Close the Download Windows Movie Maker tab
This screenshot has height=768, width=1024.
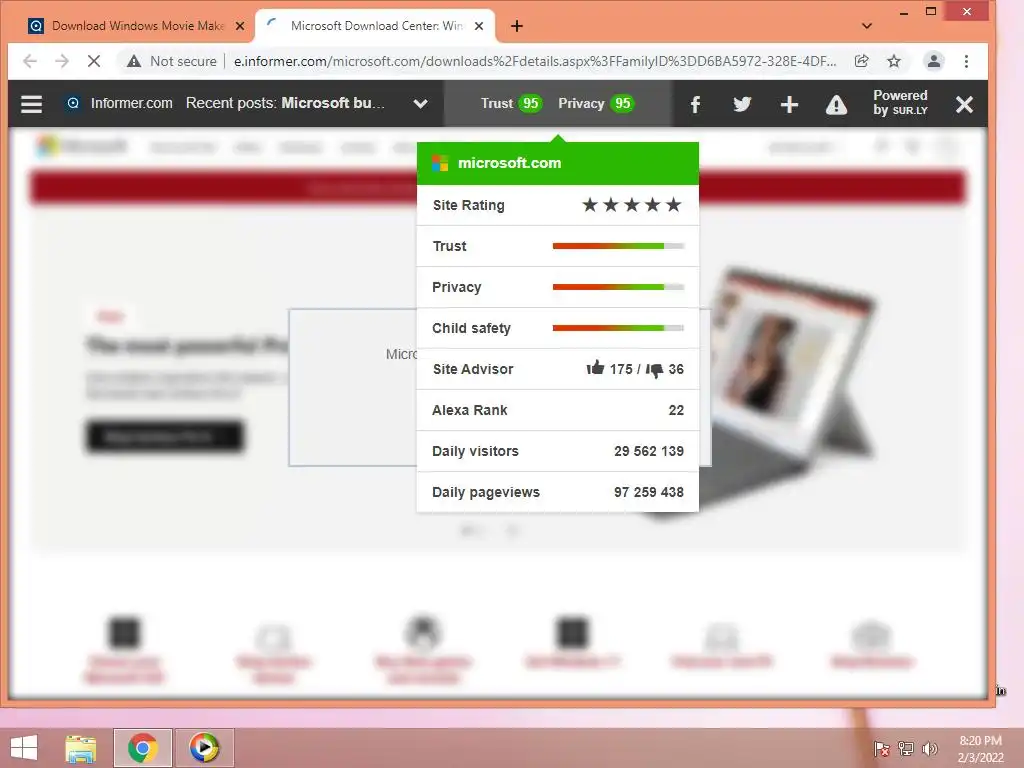[240, 26]
